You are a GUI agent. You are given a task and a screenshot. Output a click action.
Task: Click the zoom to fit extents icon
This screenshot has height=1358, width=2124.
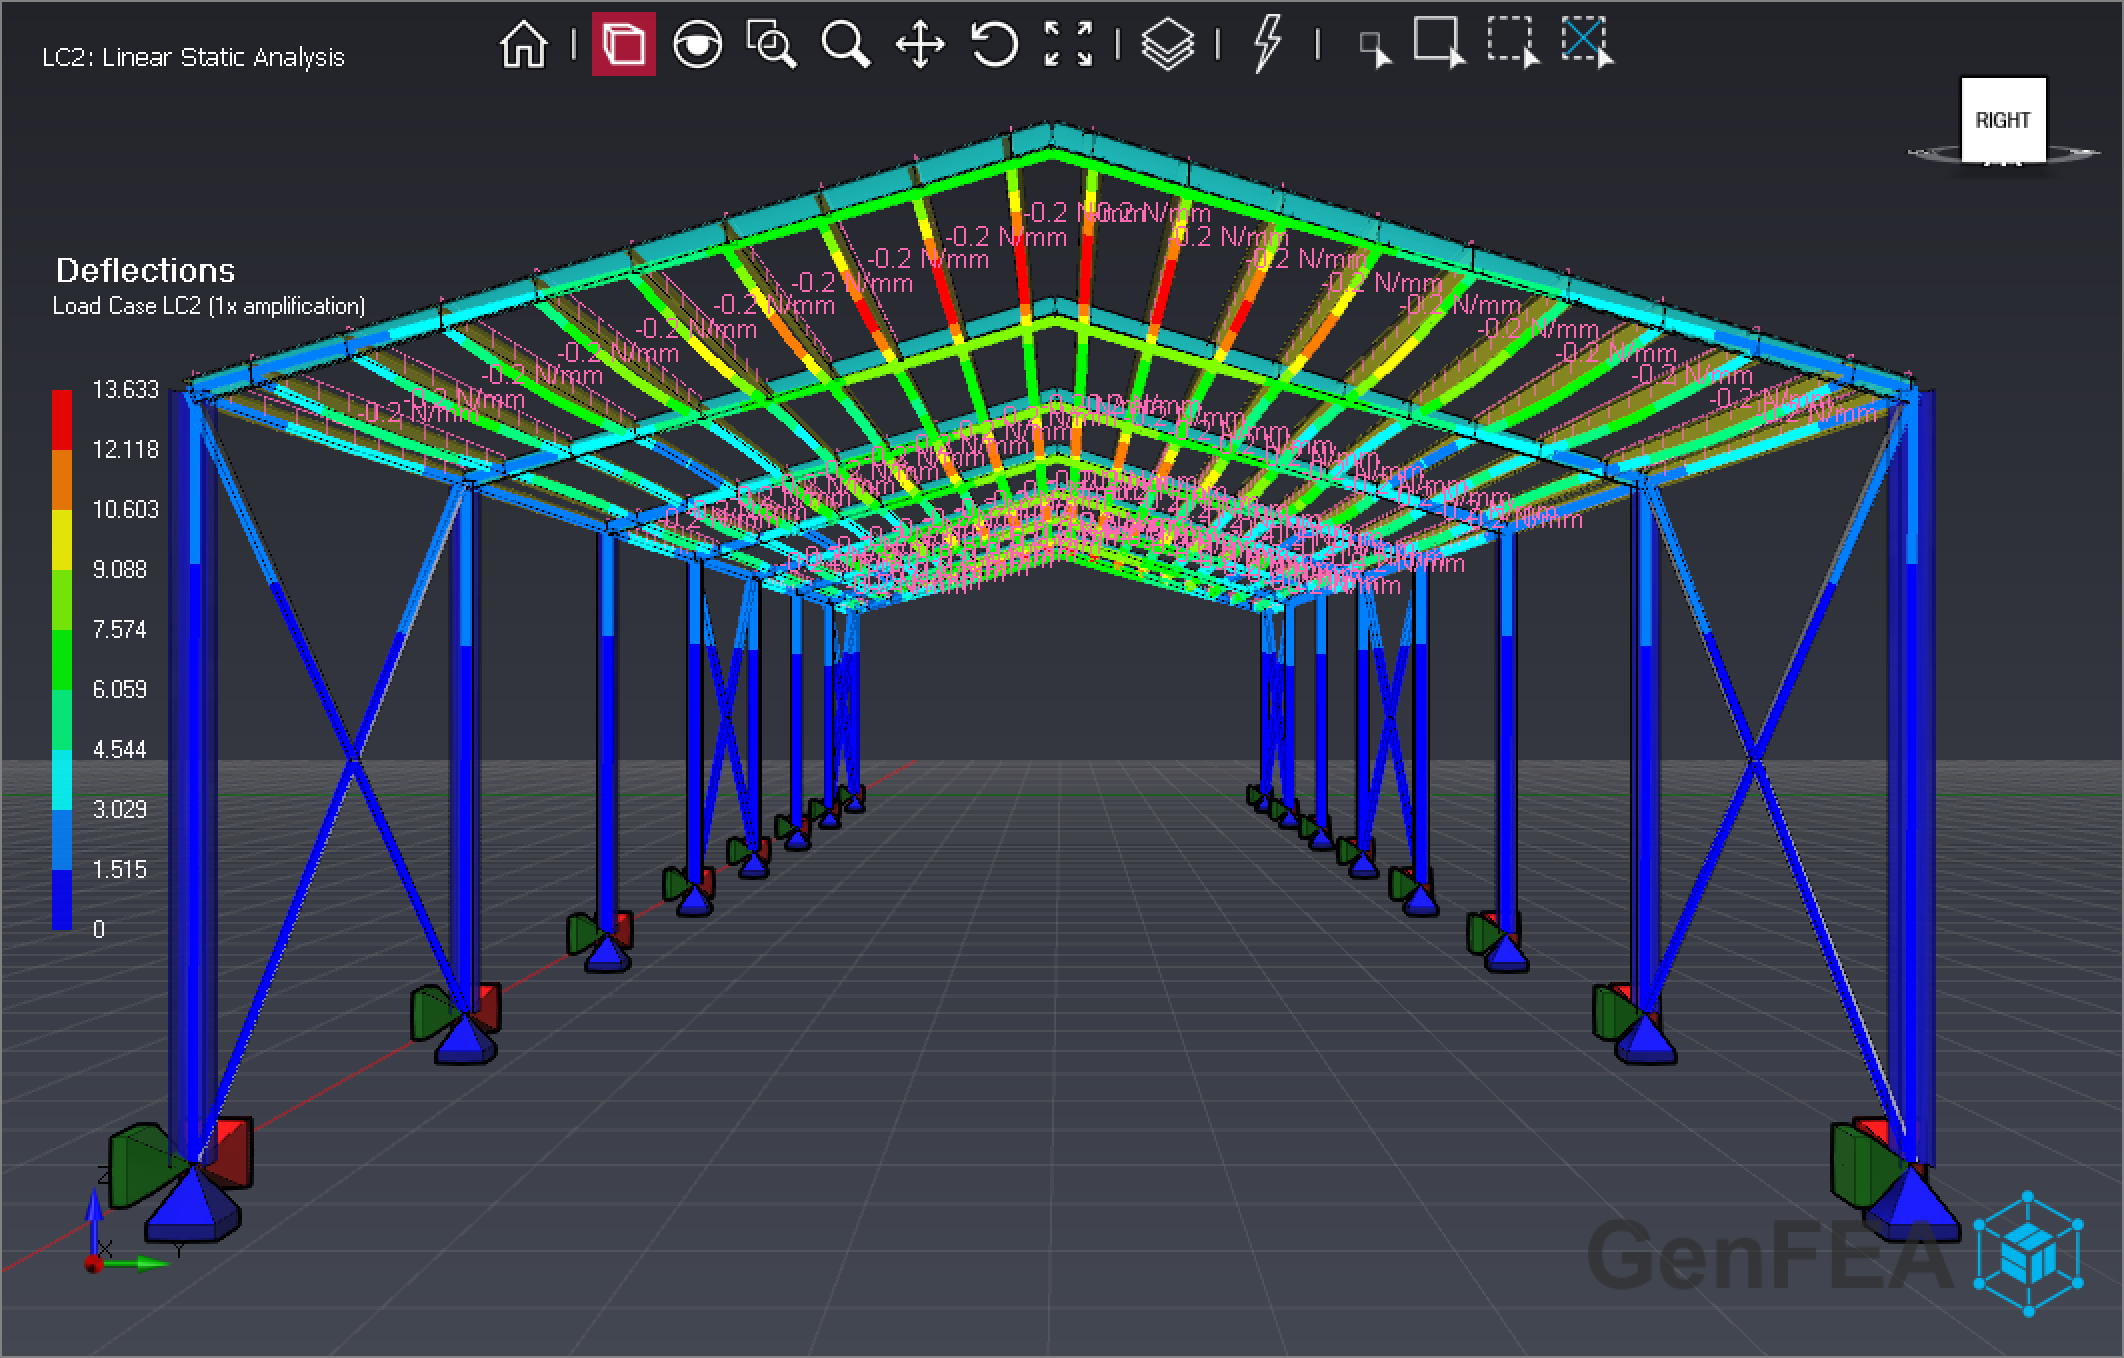click(x=1068, y=45)
